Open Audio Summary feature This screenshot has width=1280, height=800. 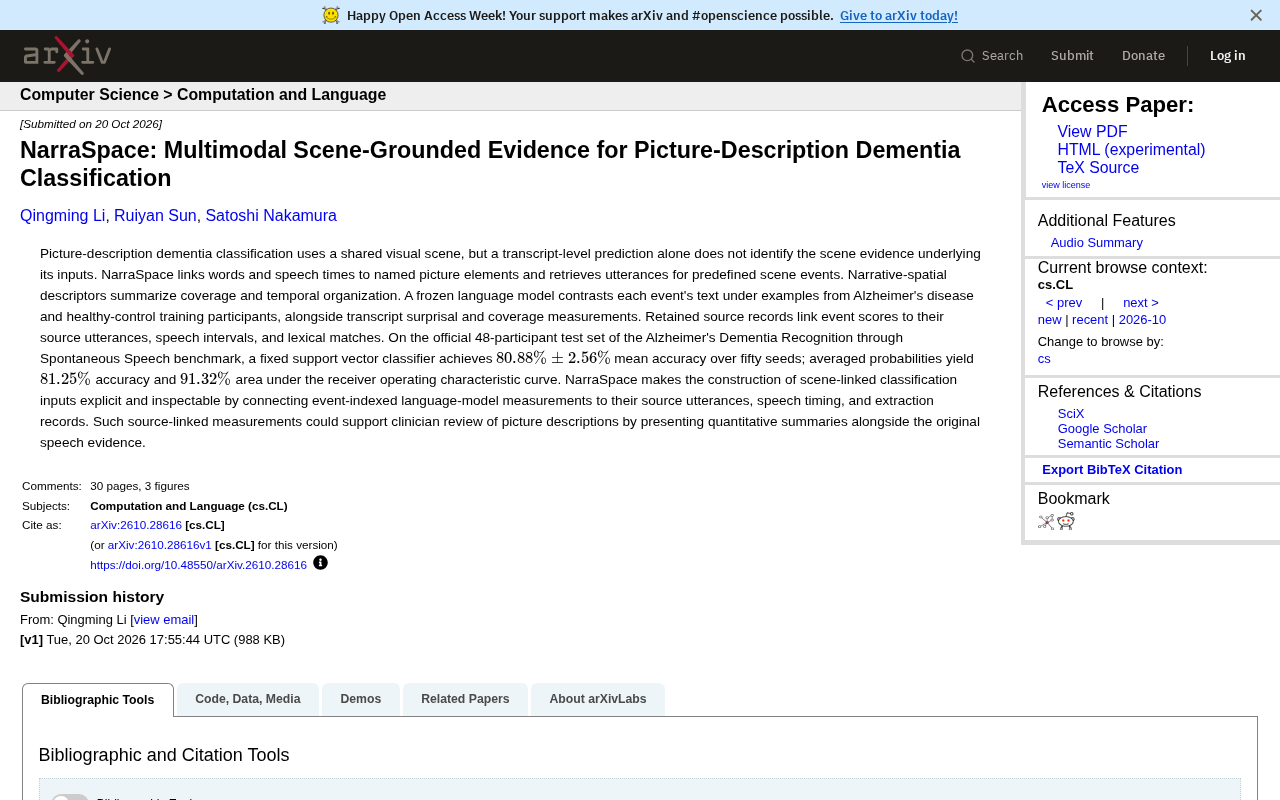pyautogui.click(x=1097, y=243)
